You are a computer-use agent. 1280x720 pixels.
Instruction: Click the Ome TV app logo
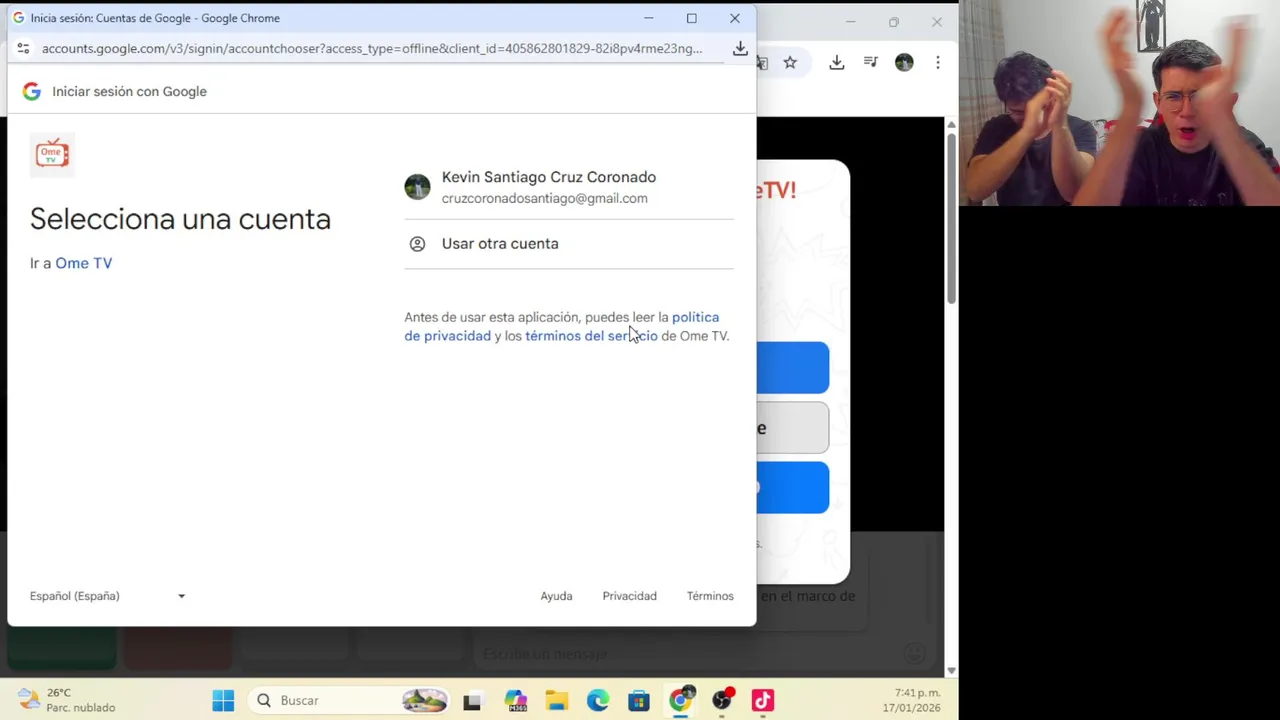click(x=52, y=154)
